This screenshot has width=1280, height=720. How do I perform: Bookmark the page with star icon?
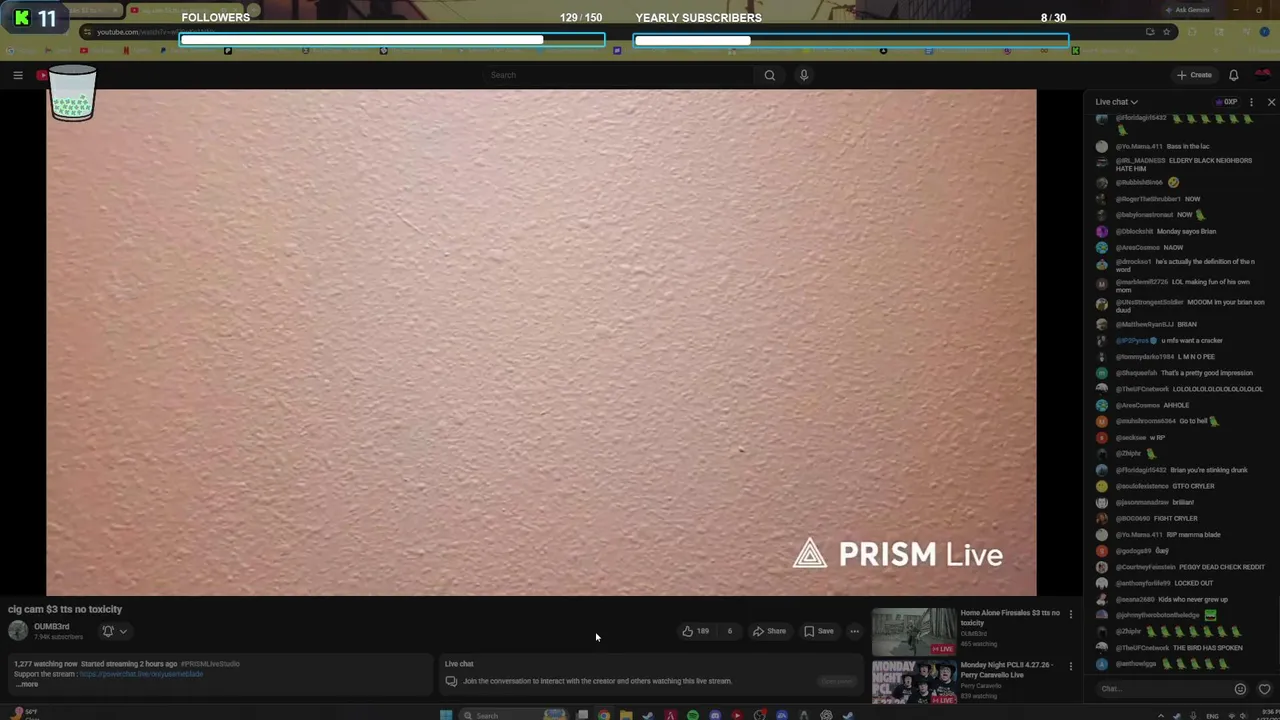point(1167,32)
